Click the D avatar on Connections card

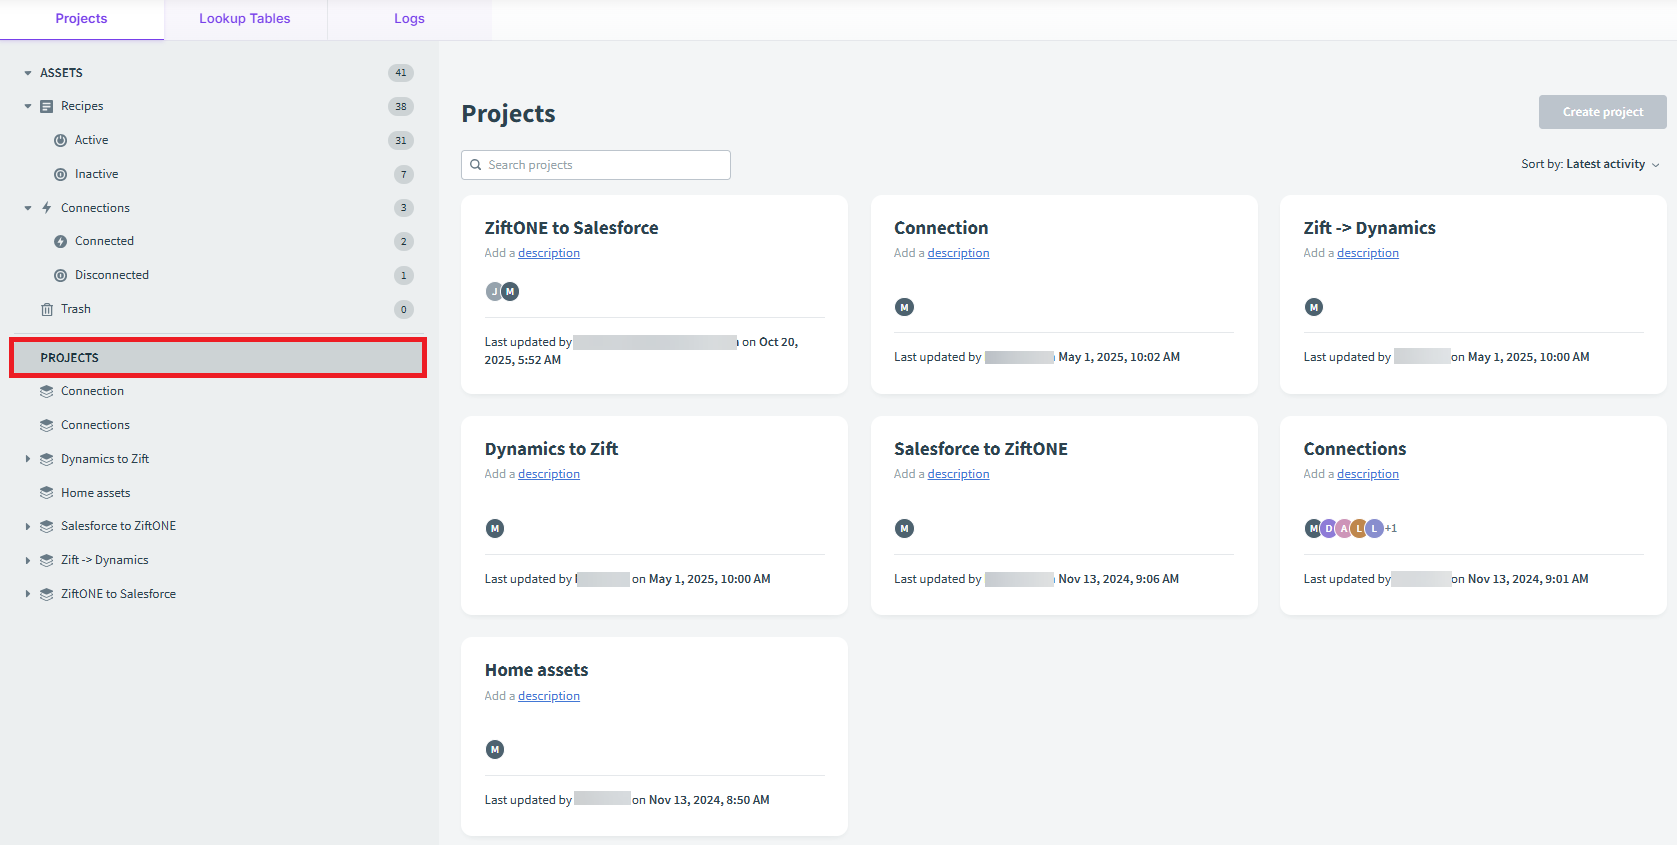(1329, 528)
